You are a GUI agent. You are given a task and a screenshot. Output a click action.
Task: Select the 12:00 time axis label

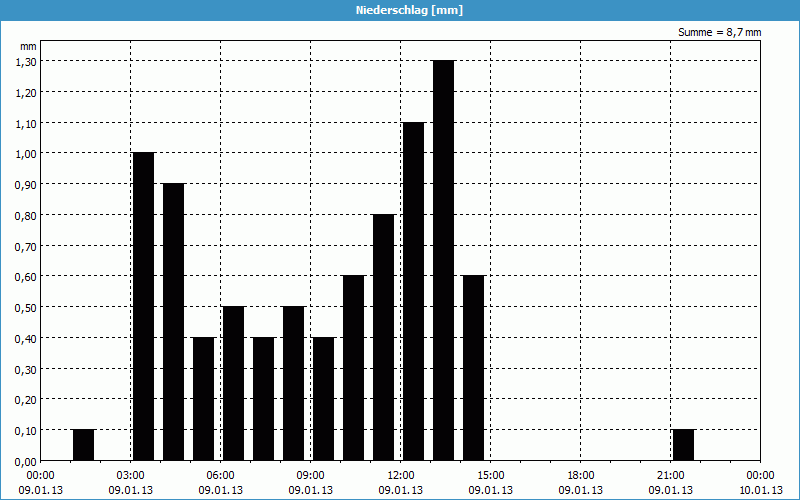(x=401, y=475)
